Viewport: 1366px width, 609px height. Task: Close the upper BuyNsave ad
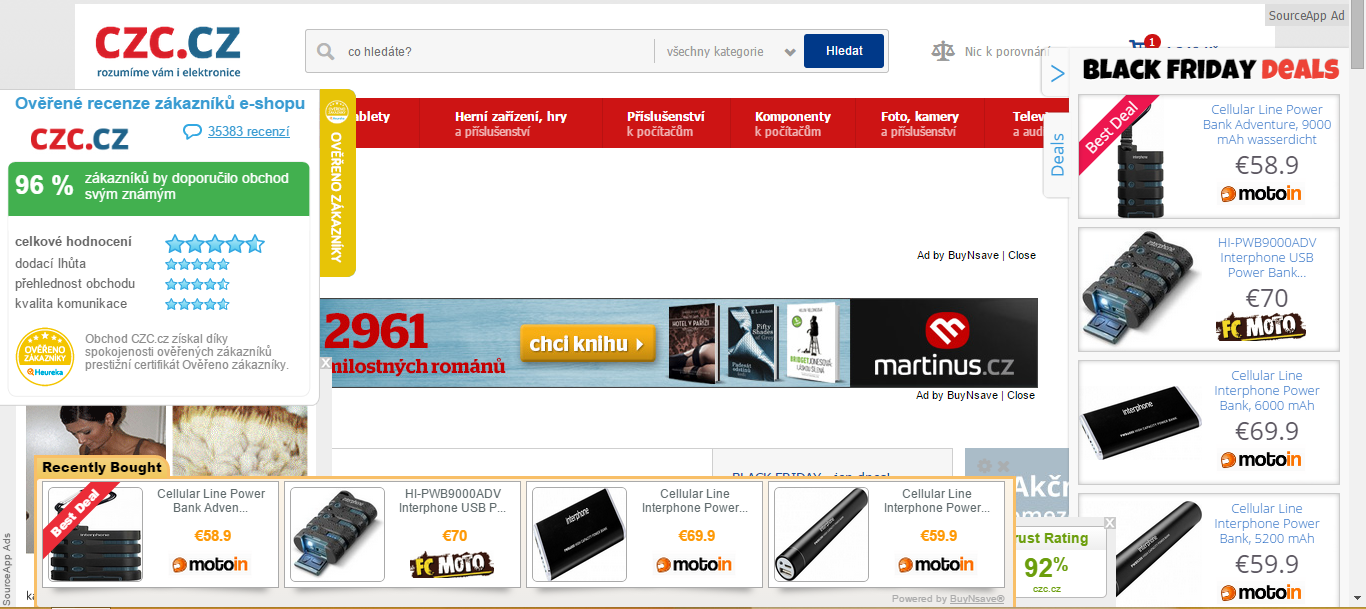[x=1022, y=255]
